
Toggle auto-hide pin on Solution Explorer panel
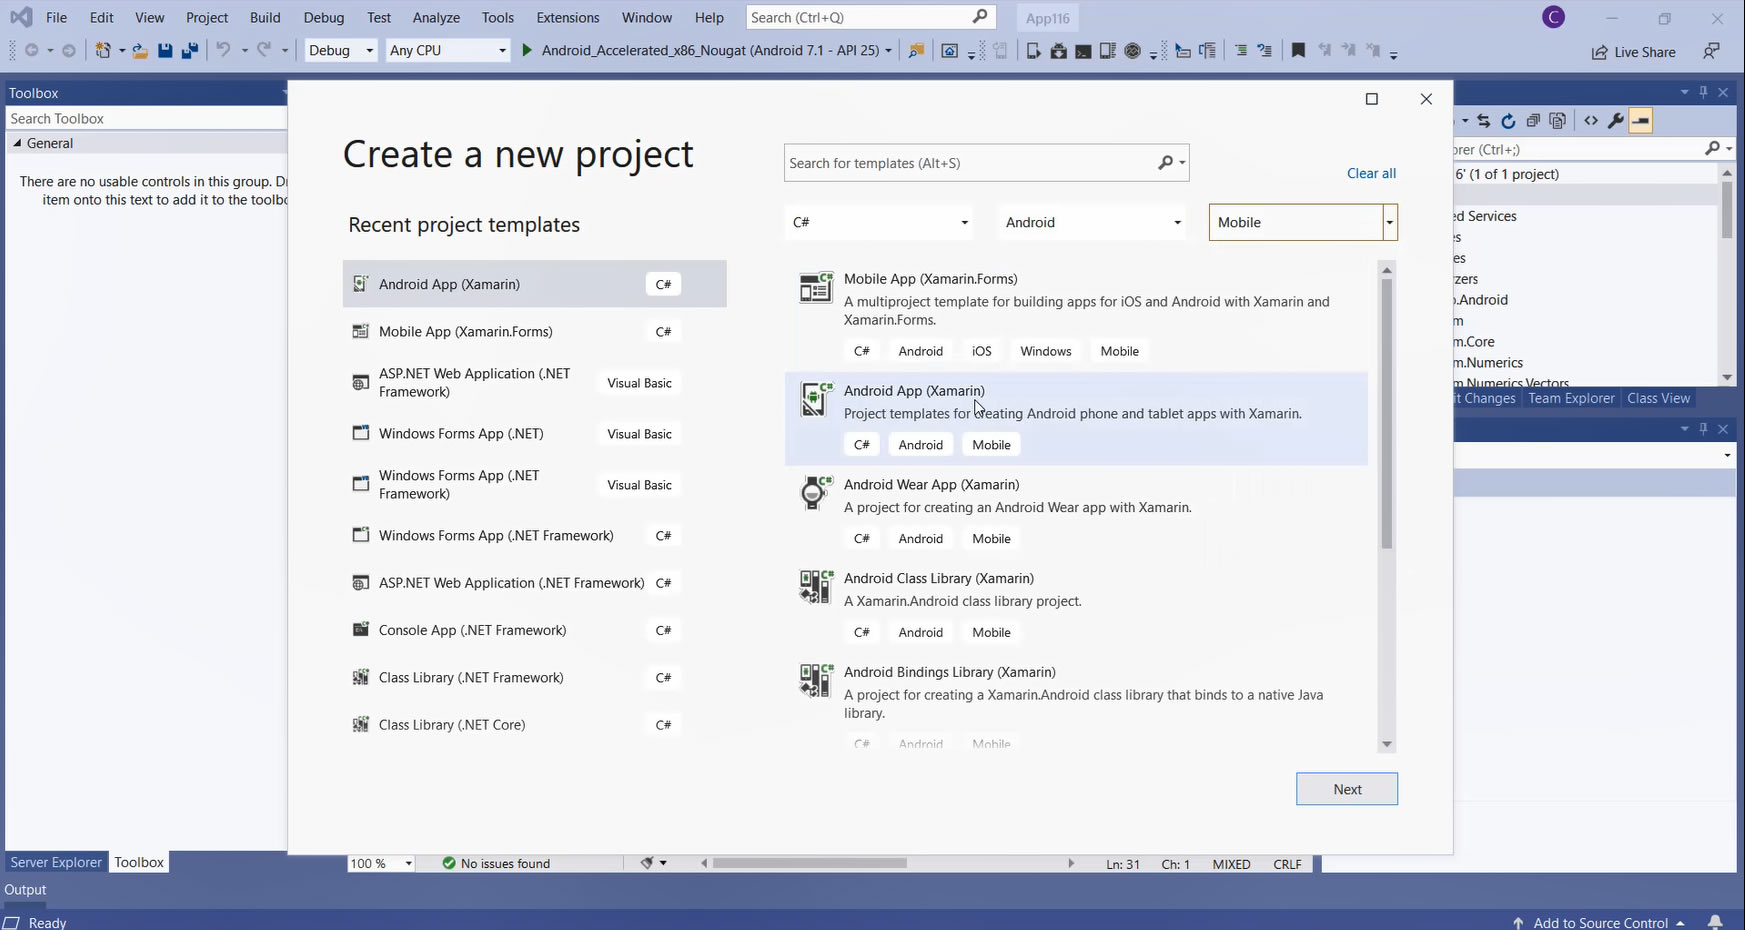(x=1704, y=92)
